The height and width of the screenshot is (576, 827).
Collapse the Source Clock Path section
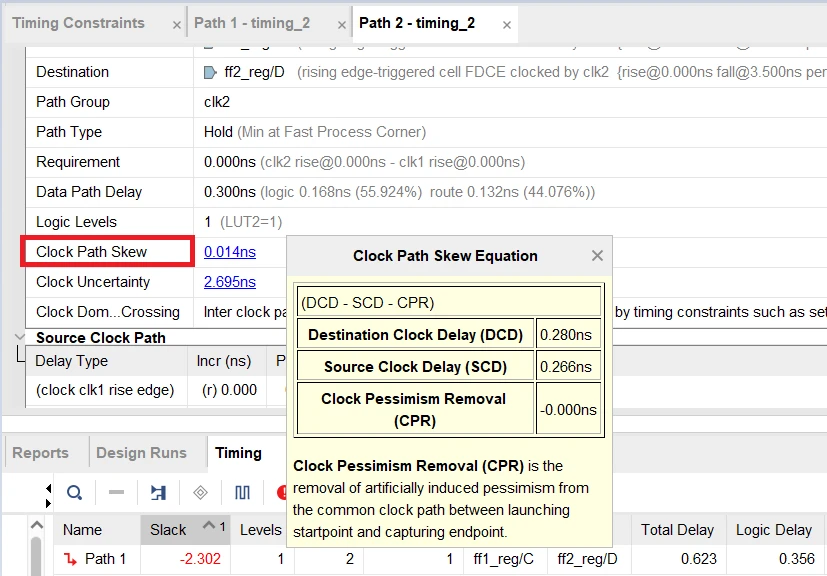click(19, 337)
